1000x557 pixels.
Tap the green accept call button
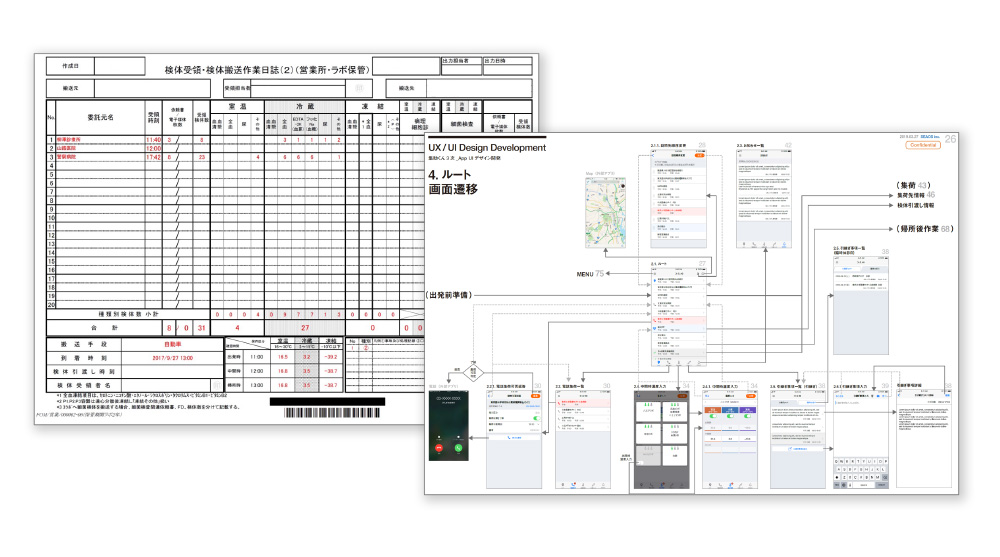(x=458, y=449)
